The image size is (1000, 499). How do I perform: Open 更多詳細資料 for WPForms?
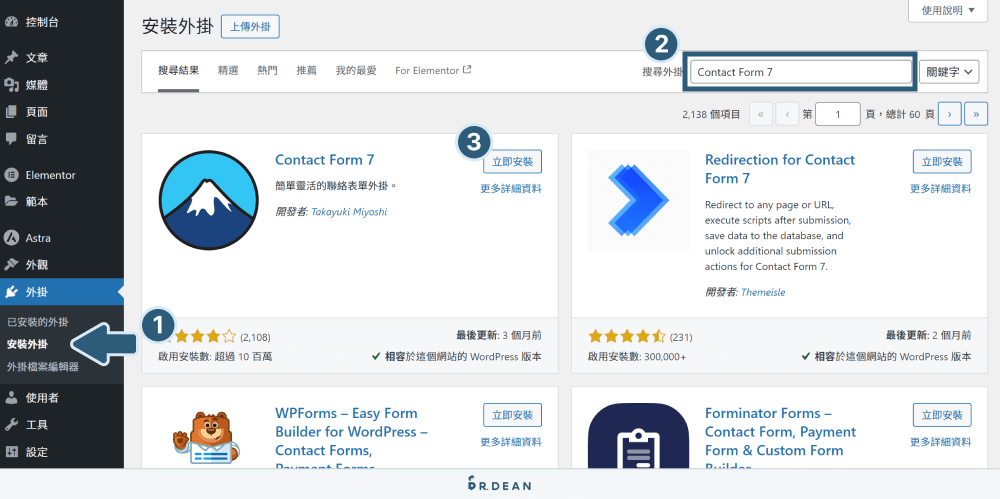pyautogui.click(x=511, y=442)
